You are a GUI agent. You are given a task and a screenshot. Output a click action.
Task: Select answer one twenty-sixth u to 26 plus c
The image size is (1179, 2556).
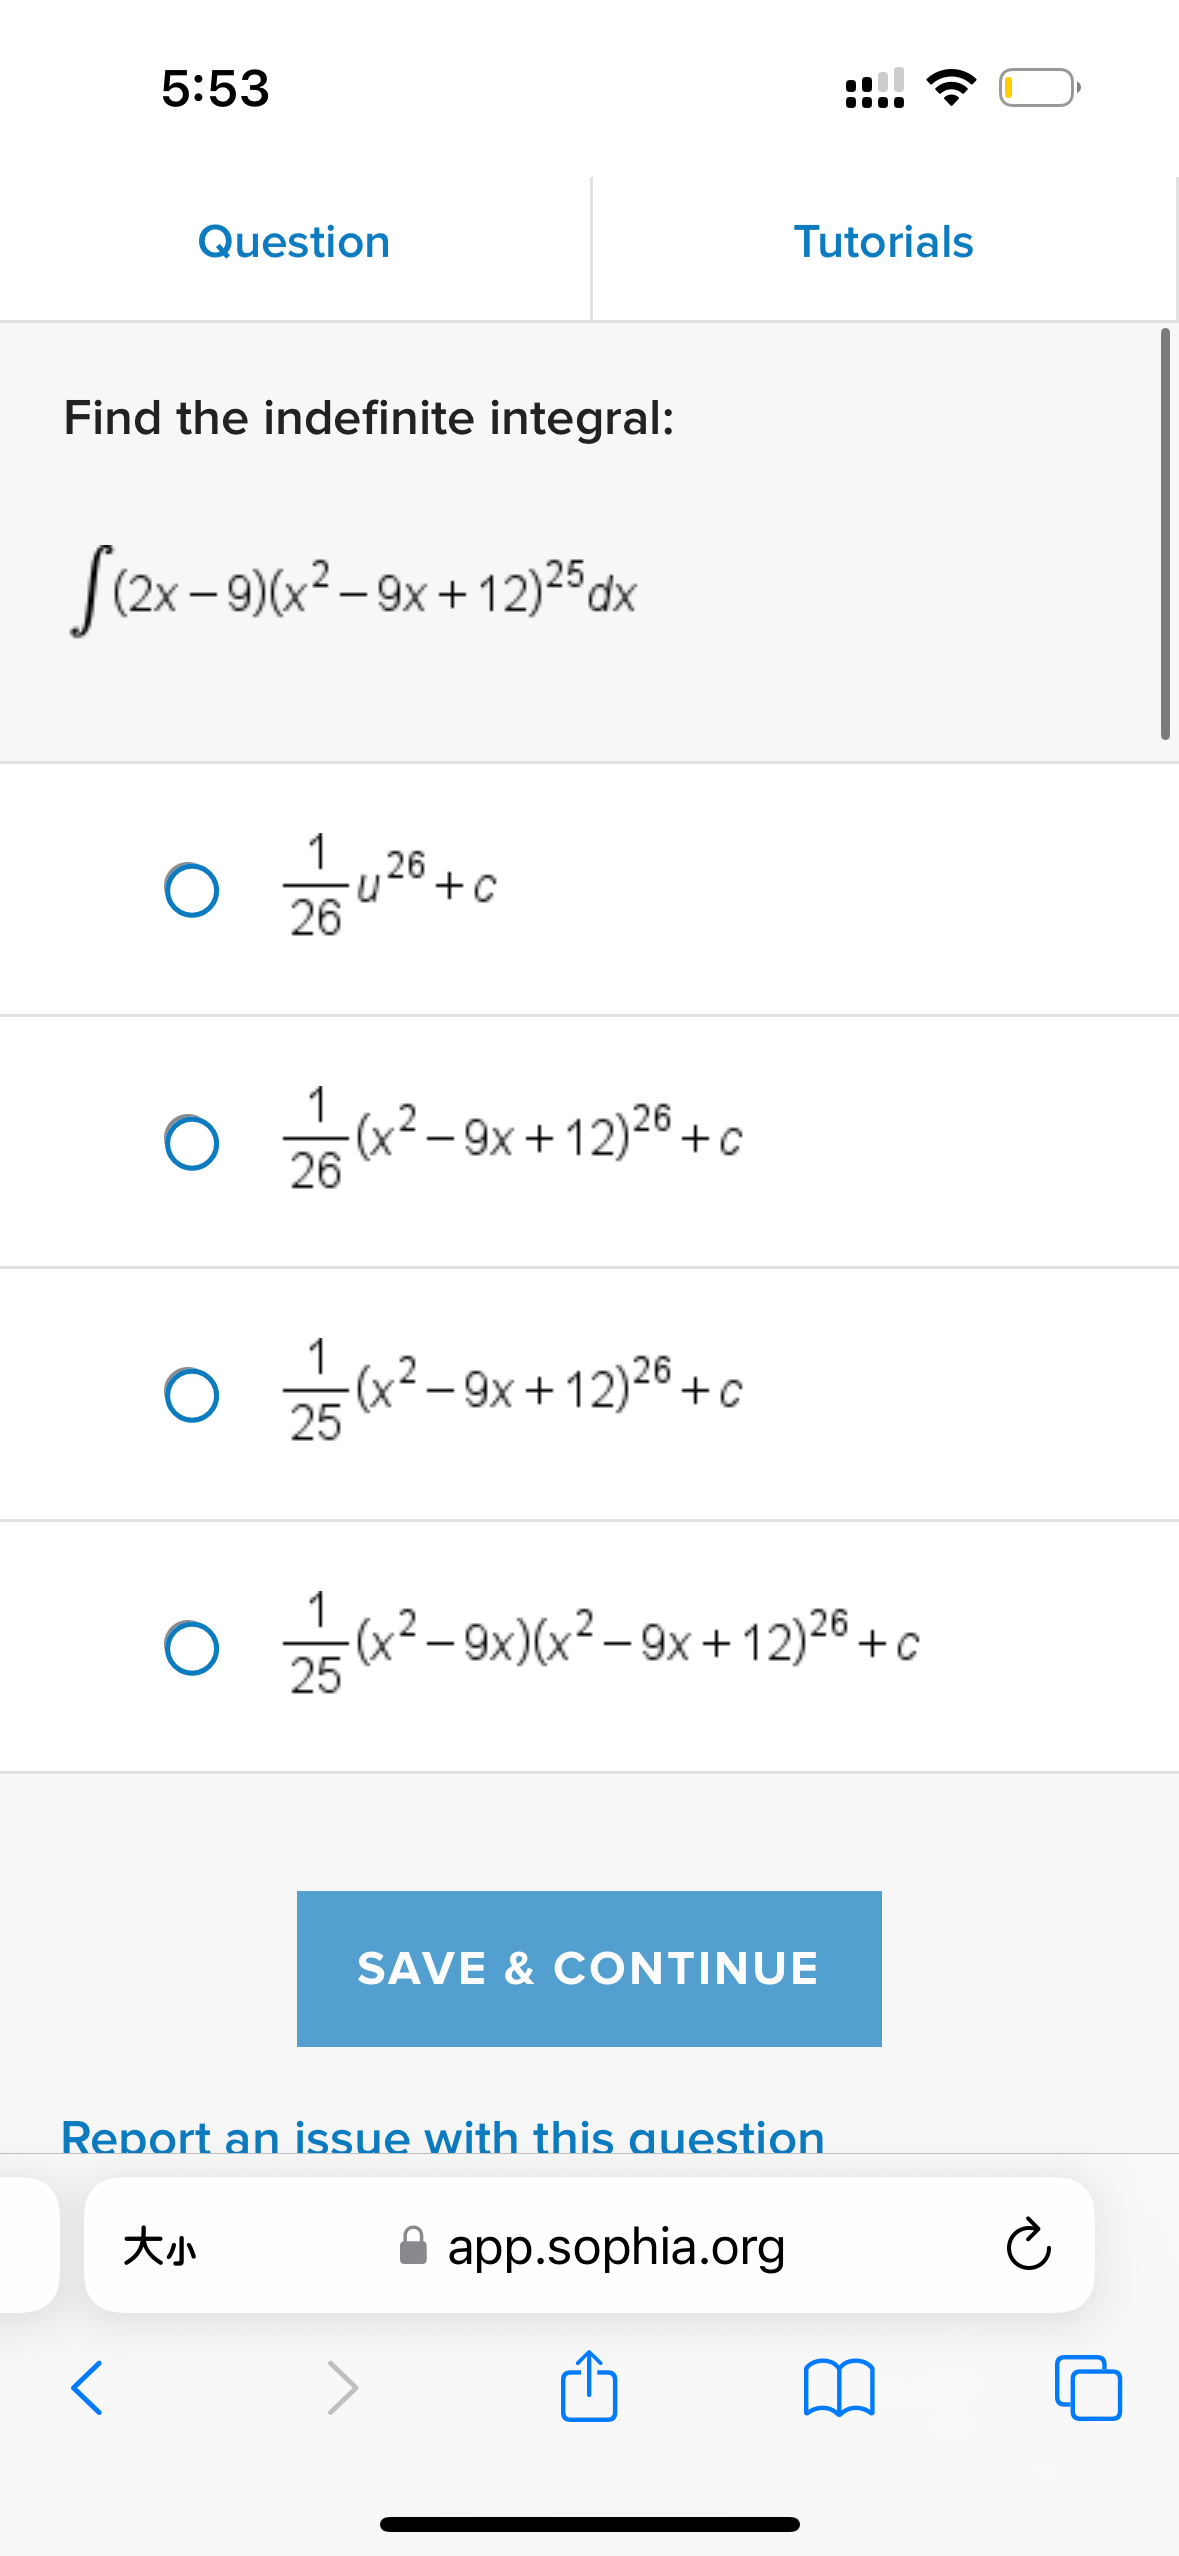click(193, 886)
